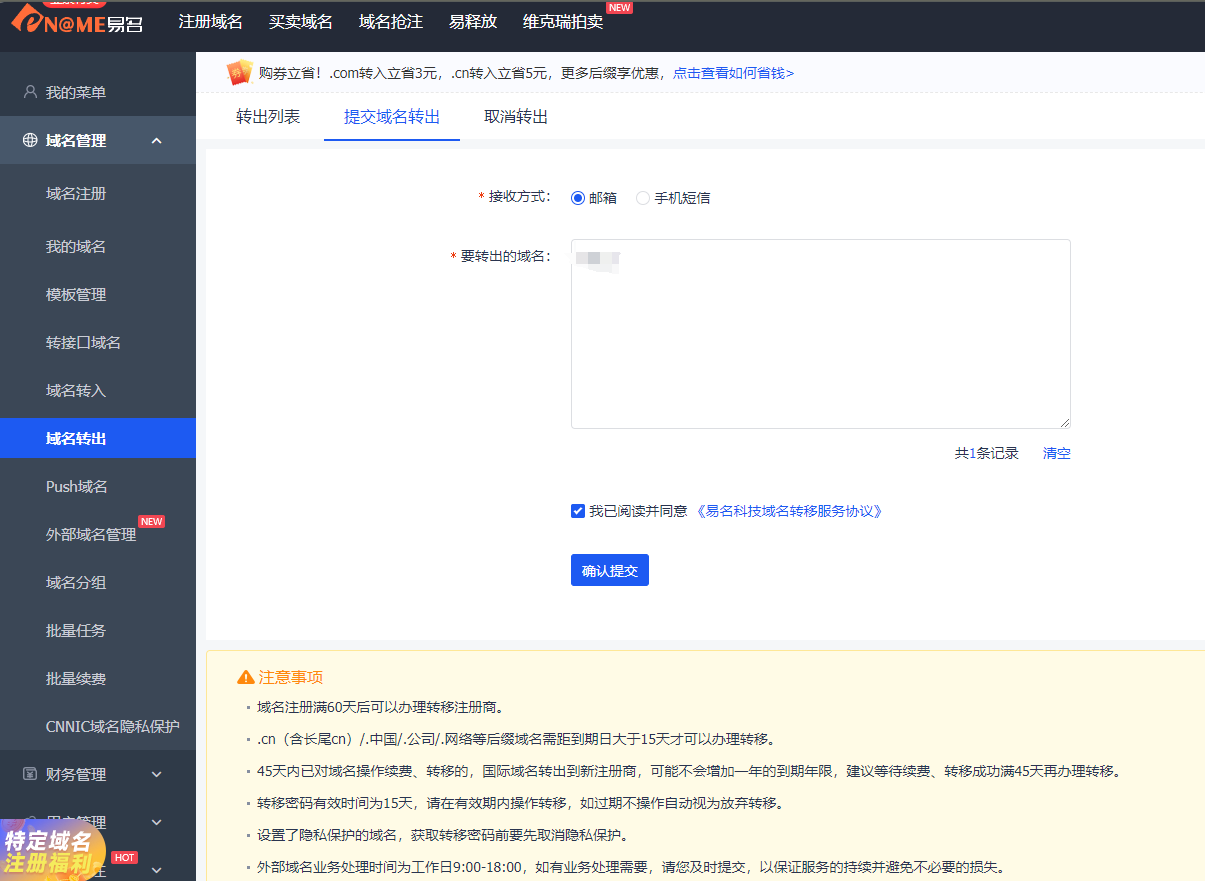The image size is (1205, 881).
Task: Open the 特定域名注册福利 promo badge
Action: pos(52,851)
